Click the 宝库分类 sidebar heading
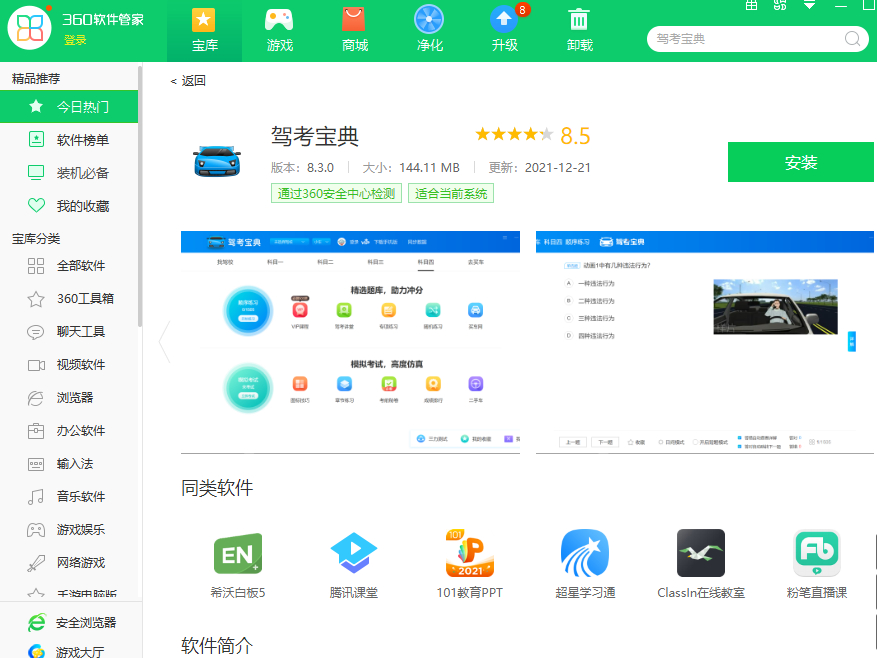 pyautogui.click(x=36, y=239)
